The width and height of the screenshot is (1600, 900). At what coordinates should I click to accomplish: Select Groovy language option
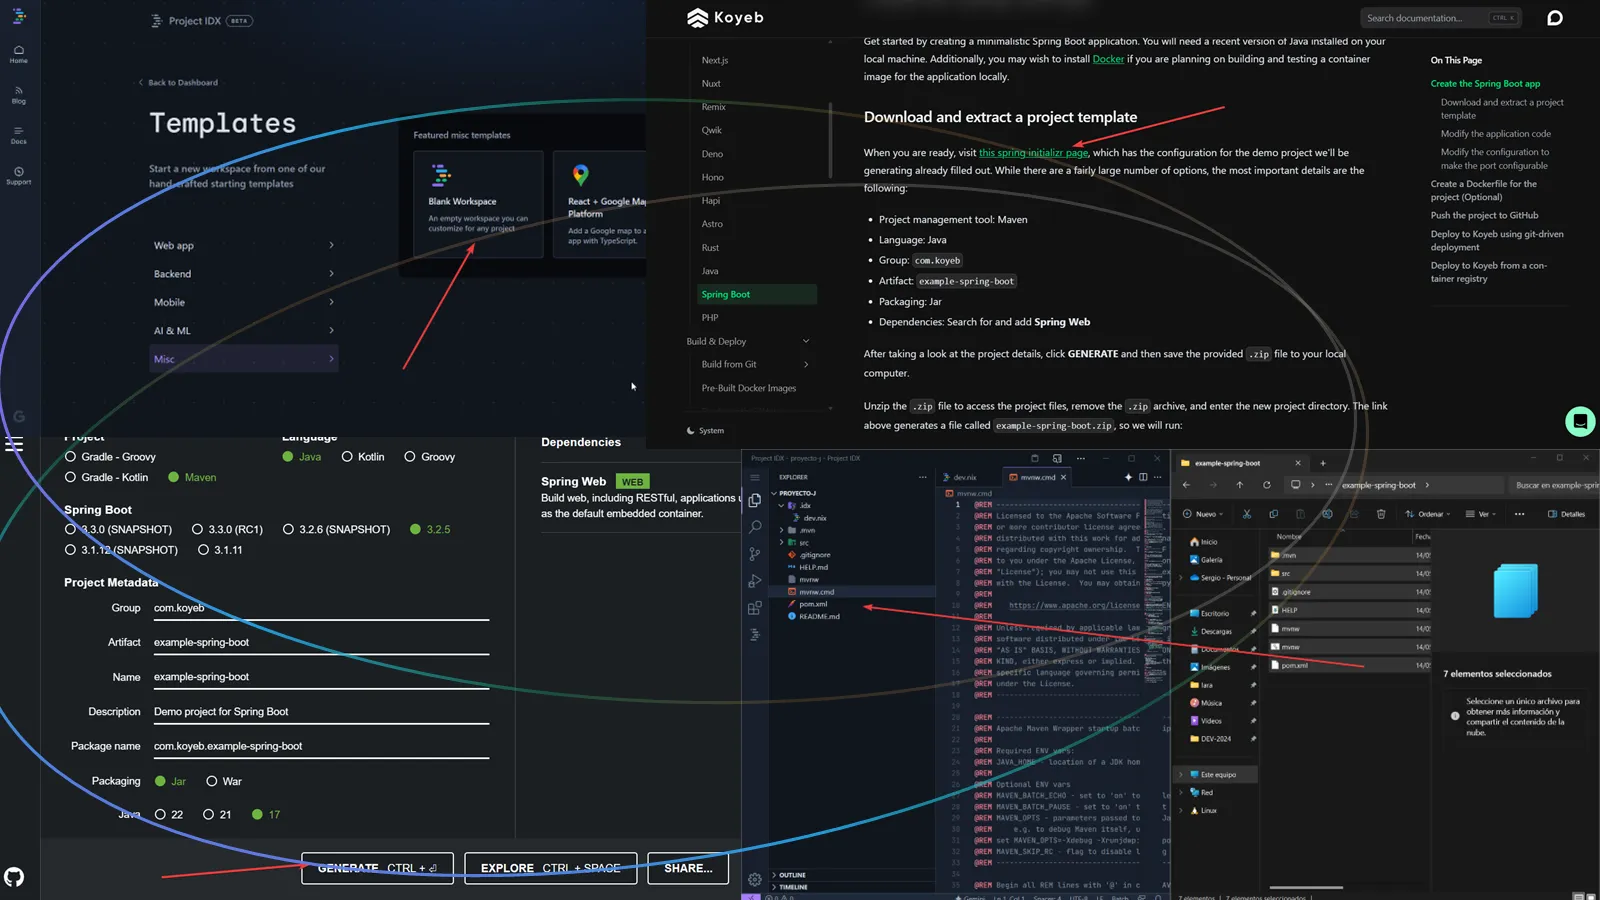(430, 457)
